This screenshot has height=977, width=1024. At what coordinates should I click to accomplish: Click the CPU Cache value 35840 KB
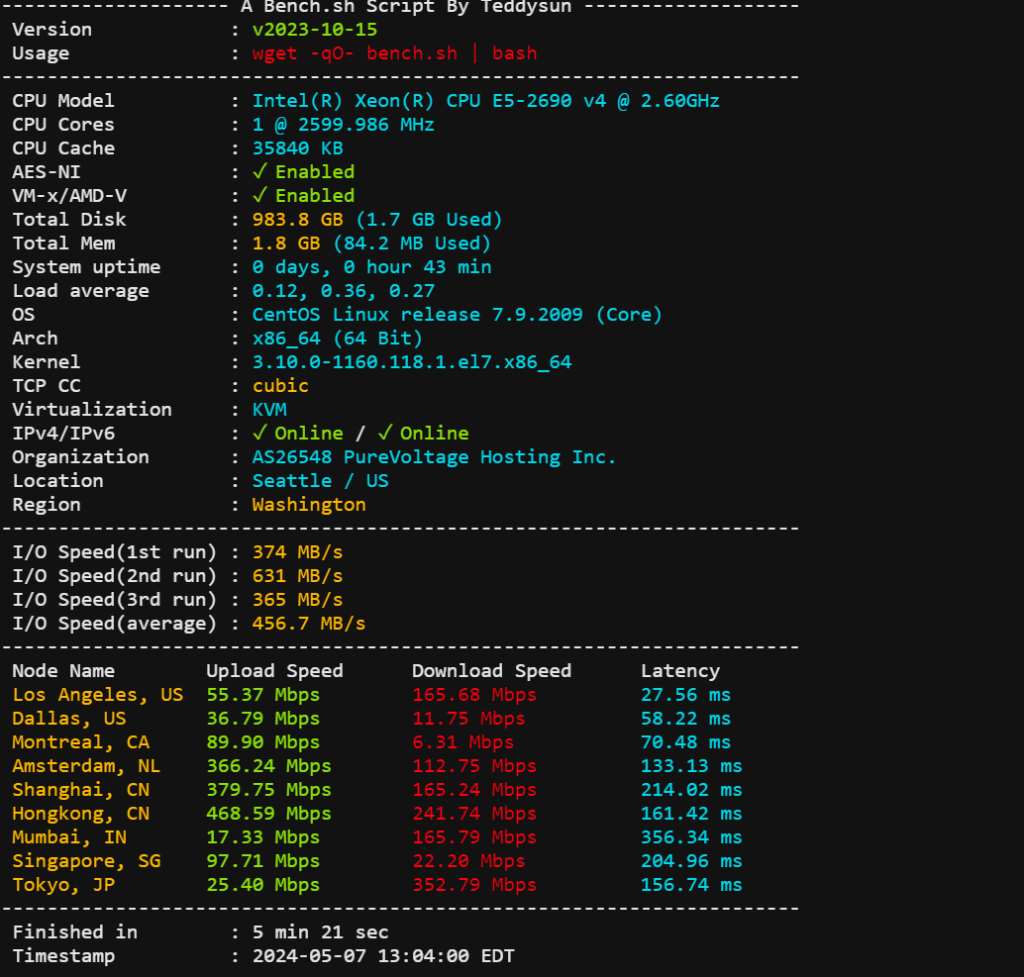tap(297, 148)
